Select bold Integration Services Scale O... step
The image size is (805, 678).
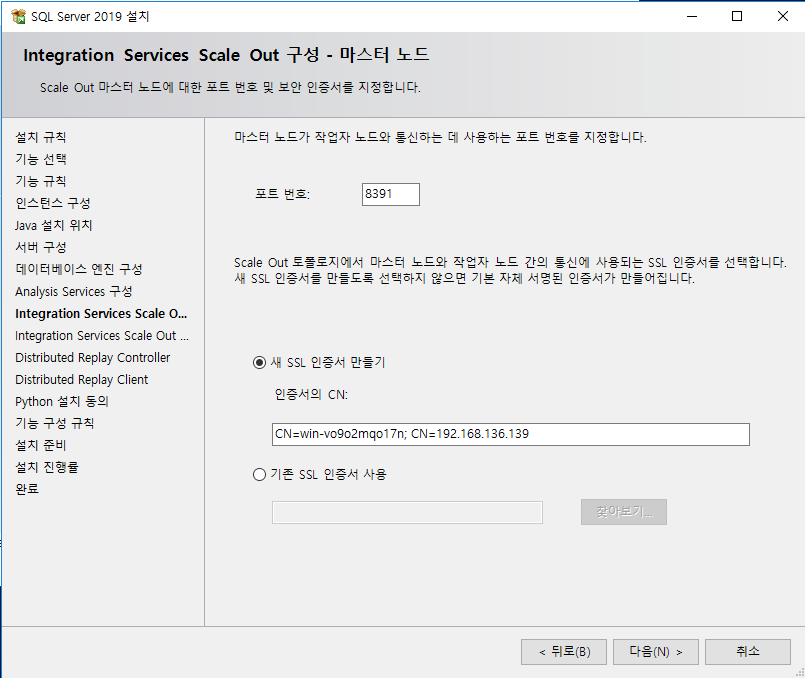pos(101,314)
